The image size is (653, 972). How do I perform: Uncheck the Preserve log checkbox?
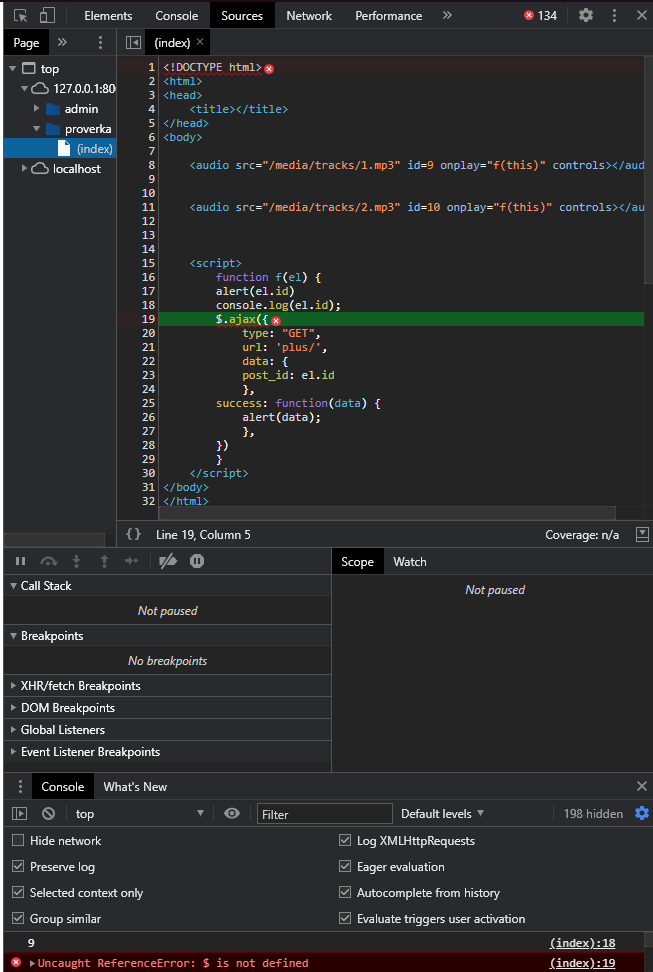(x=19, y=867)
